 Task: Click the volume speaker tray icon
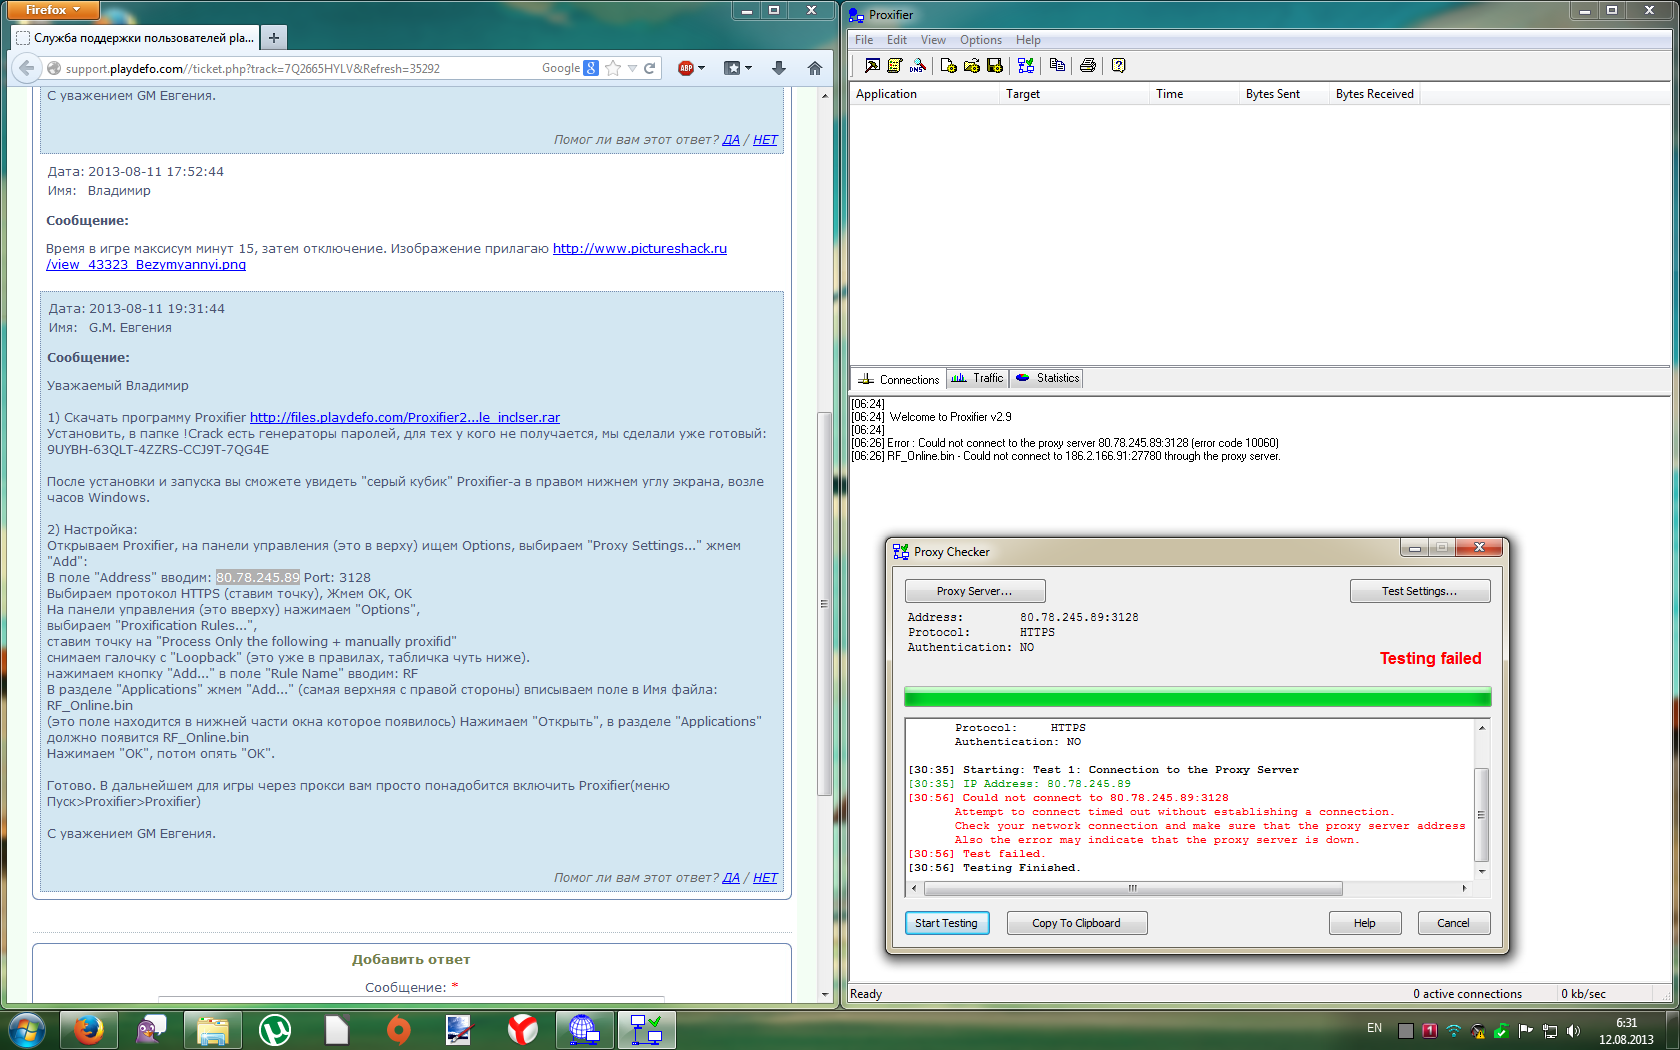pos(1573,1030)
